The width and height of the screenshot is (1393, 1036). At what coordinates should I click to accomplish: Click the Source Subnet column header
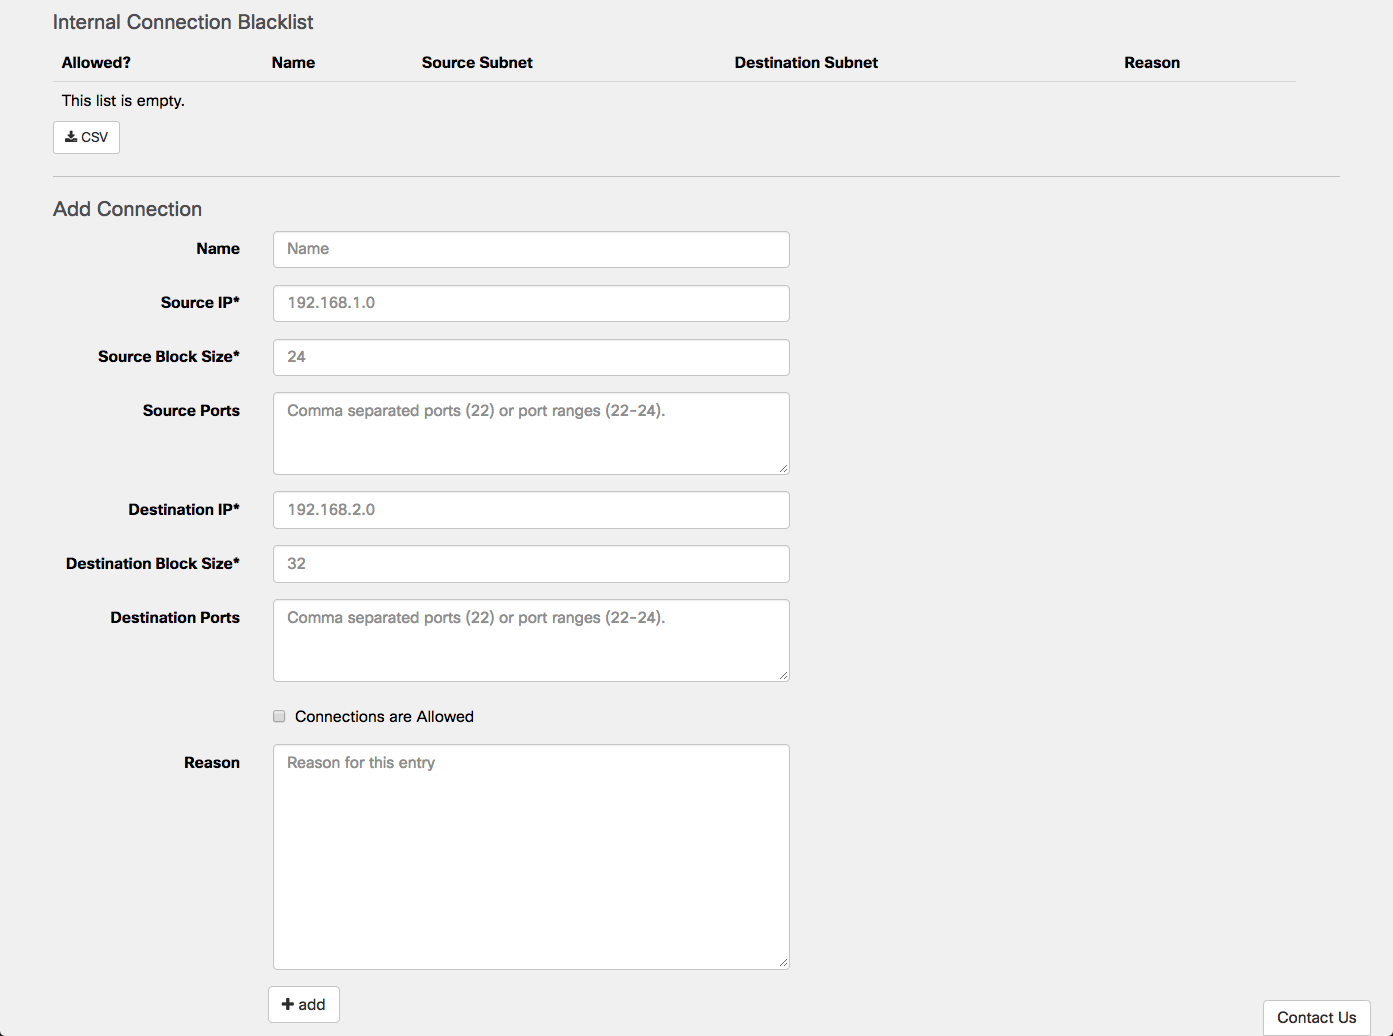(x=477, y=62)
